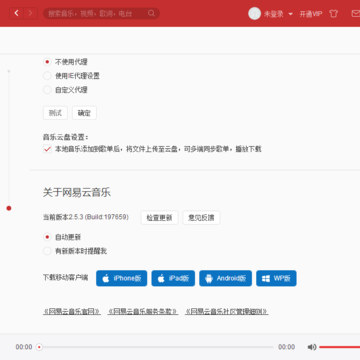
Task: Open 《网易云音乐官网》 link
Action: click(x=72, y=312)
